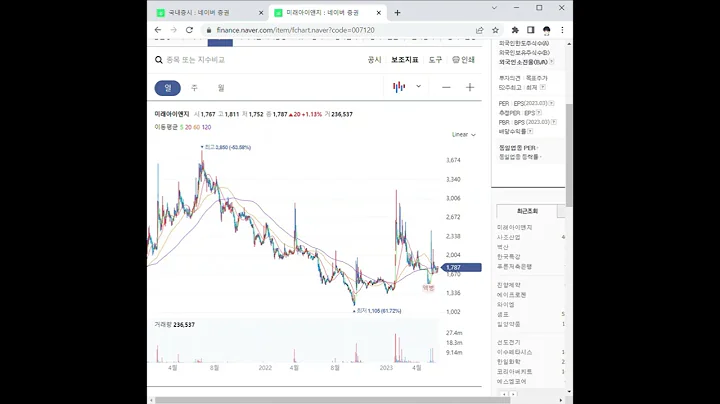This screenshot has height=404, width=720.
Task: Click the help icon next to 외국인소진율
Action: (551, 62)
